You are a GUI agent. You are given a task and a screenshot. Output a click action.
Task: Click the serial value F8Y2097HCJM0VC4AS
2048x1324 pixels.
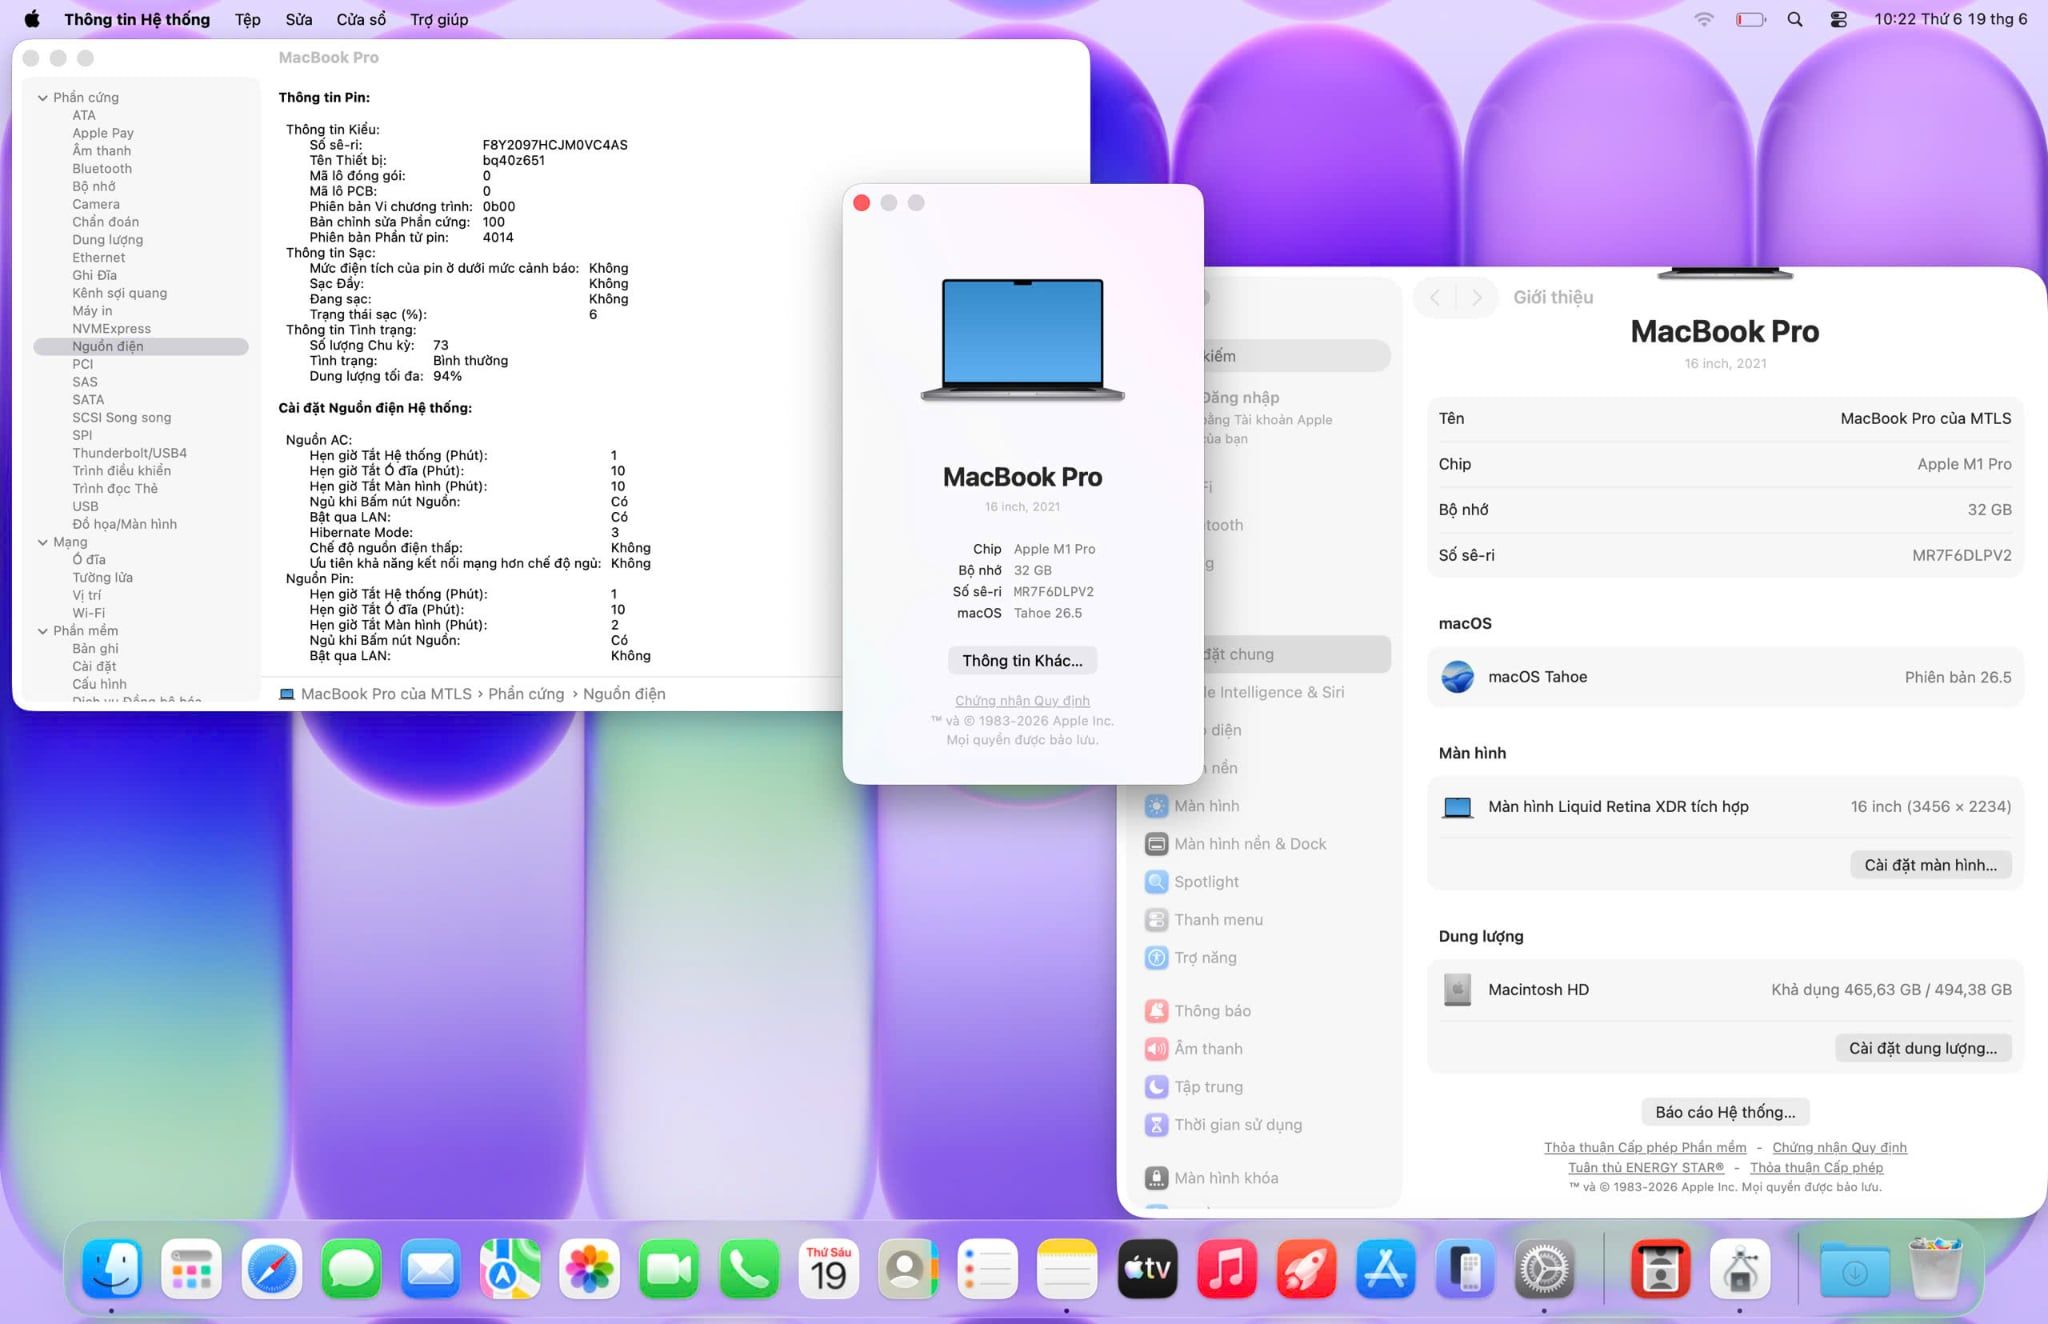pos(555,145)
